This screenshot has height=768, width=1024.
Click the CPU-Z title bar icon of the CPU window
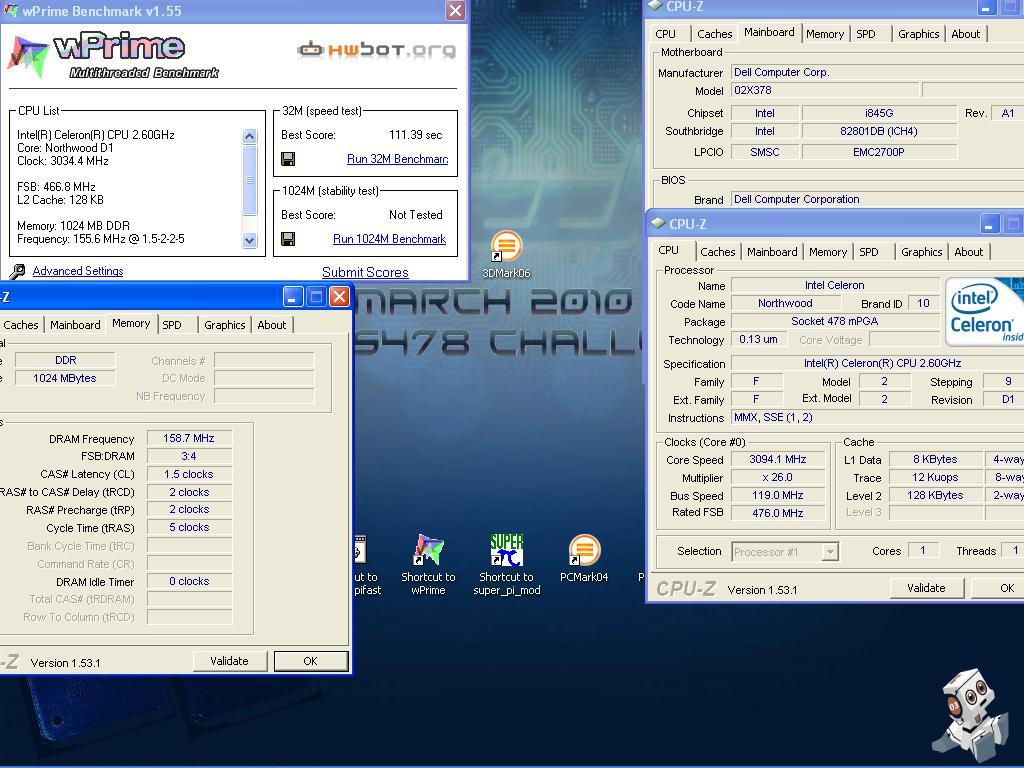(x=658, y=223)
